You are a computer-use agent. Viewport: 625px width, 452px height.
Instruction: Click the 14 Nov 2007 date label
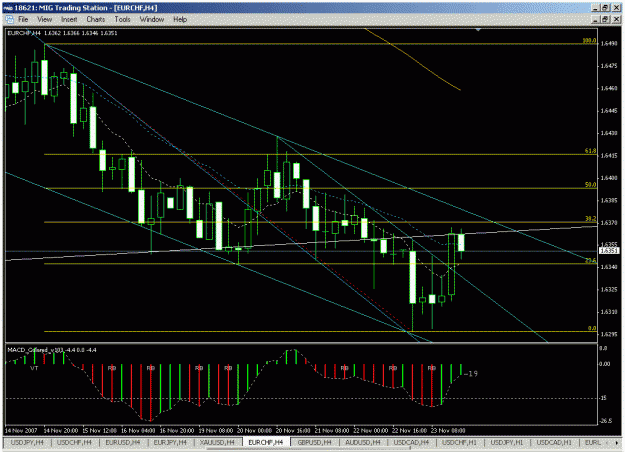pyautogui.click(x=21, y=430)
